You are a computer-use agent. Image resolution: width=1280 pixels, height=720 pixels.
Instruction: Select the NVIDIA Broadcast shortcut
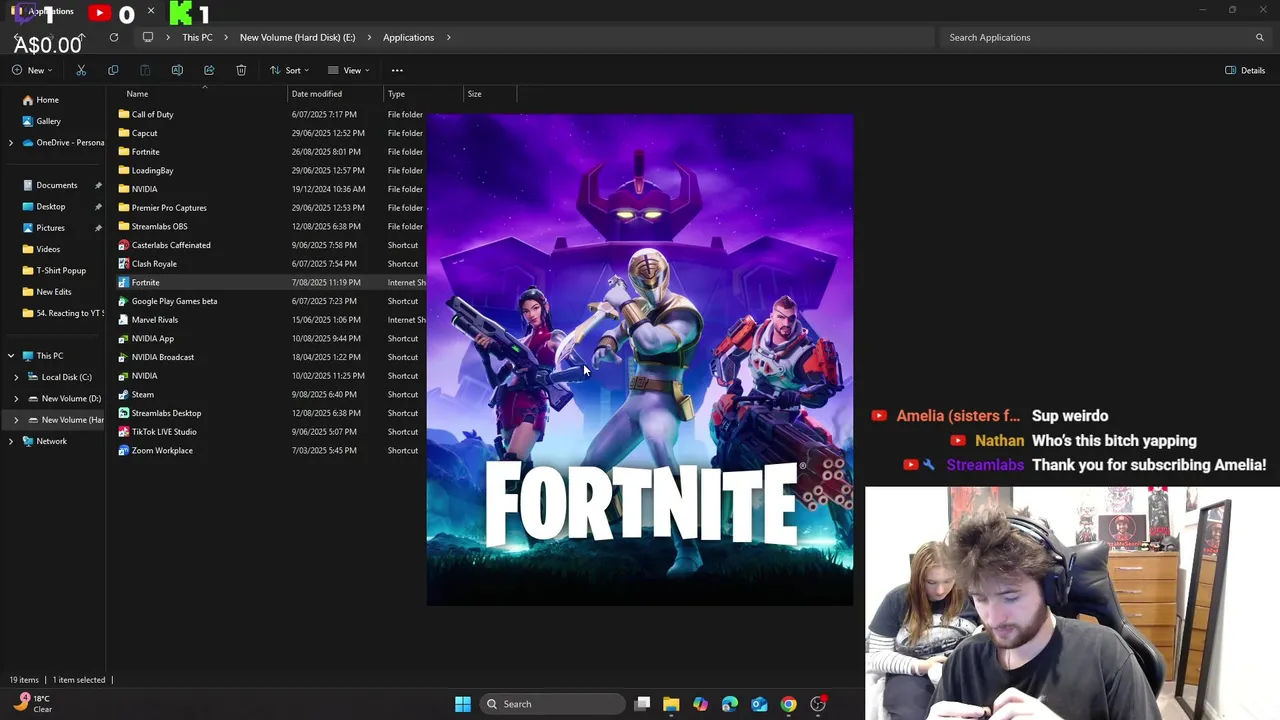[x=162, y=357]
